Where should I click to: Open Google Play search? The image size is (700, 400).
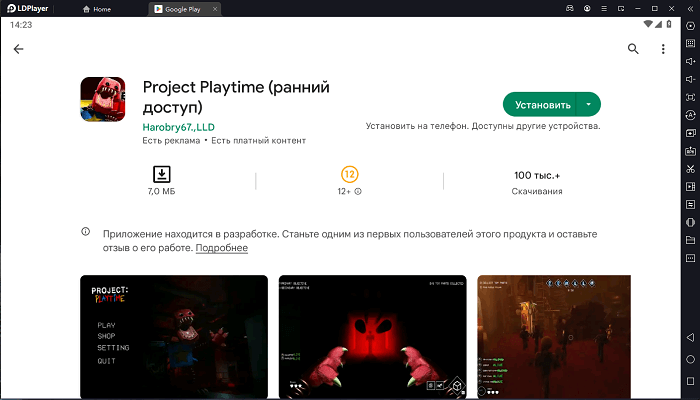(633, 49)
